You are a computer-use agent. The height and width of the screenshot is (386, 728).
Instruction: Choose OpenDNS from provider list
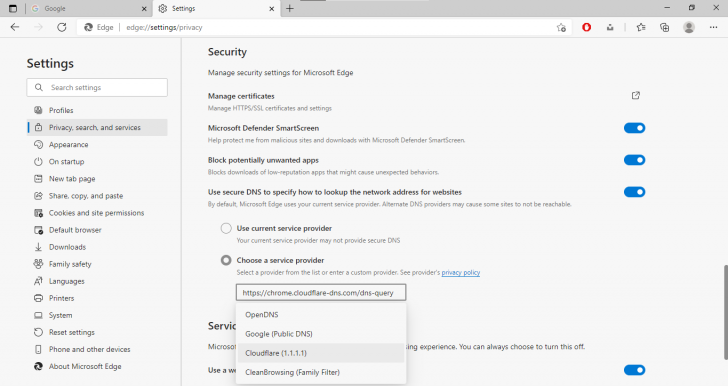pos(320,314)
